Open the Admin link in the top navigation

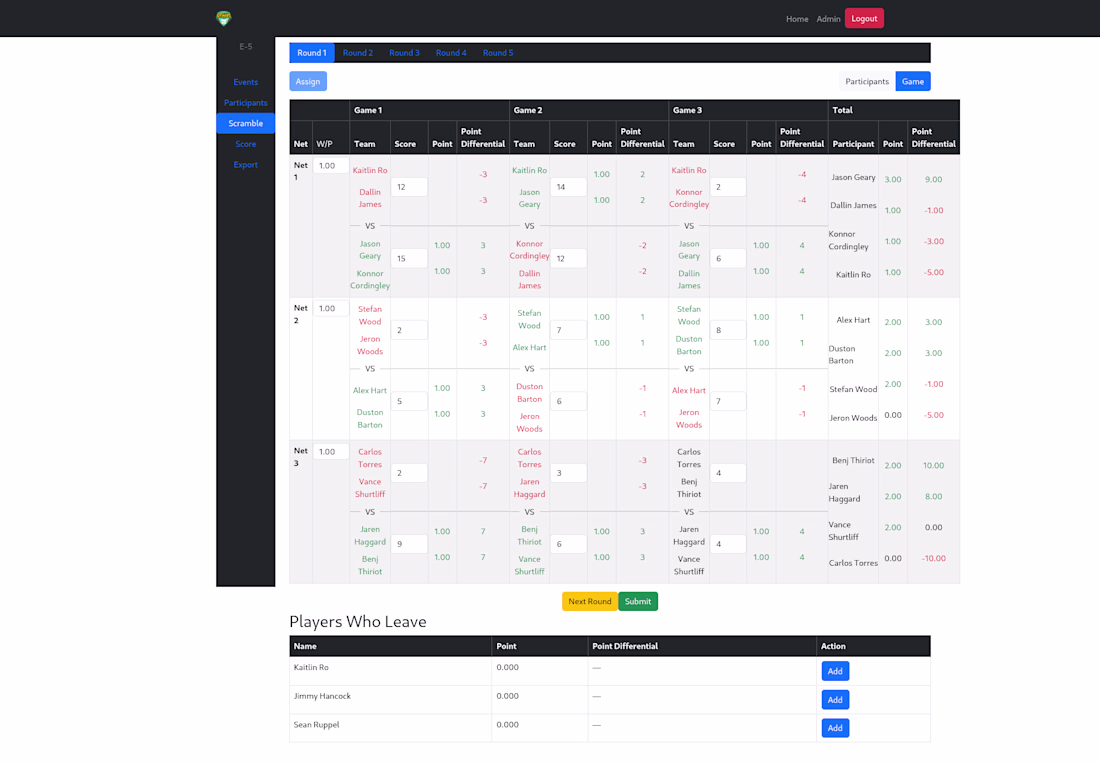(828, 19)
